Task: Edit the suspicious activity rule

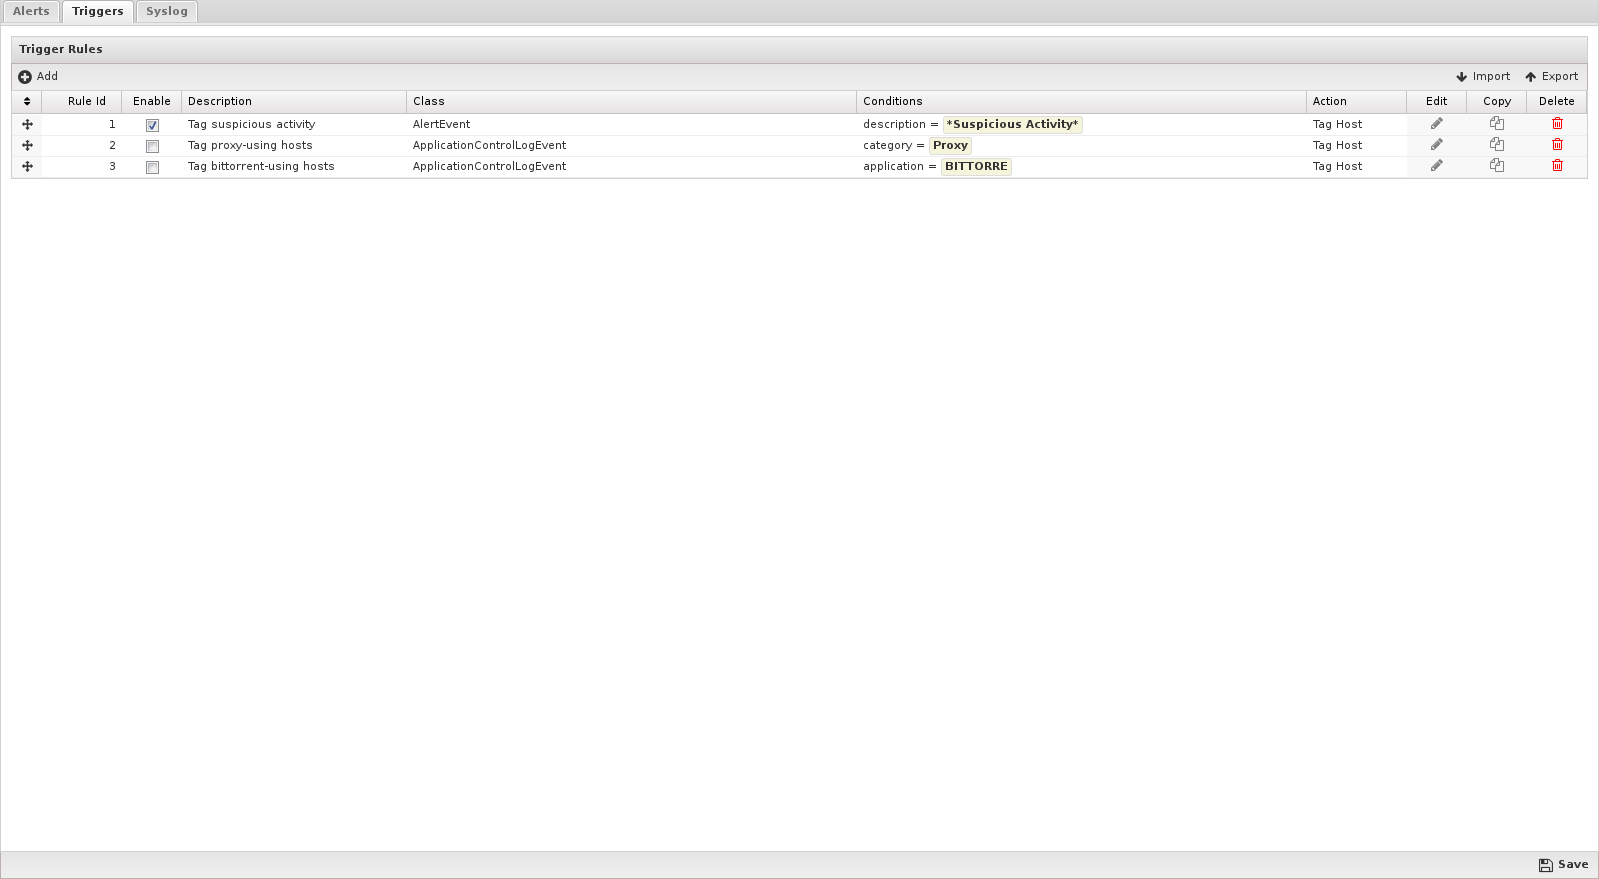Action: (1436, 124)
